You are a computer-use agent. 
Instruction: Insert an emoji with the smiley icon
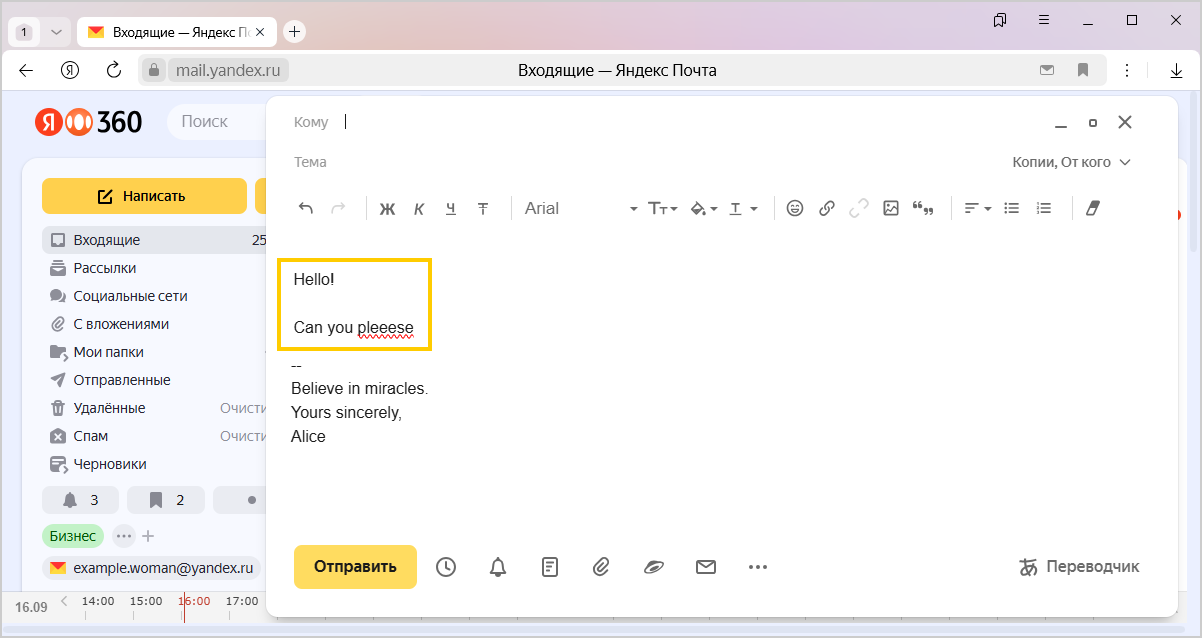tap(795, 209)
